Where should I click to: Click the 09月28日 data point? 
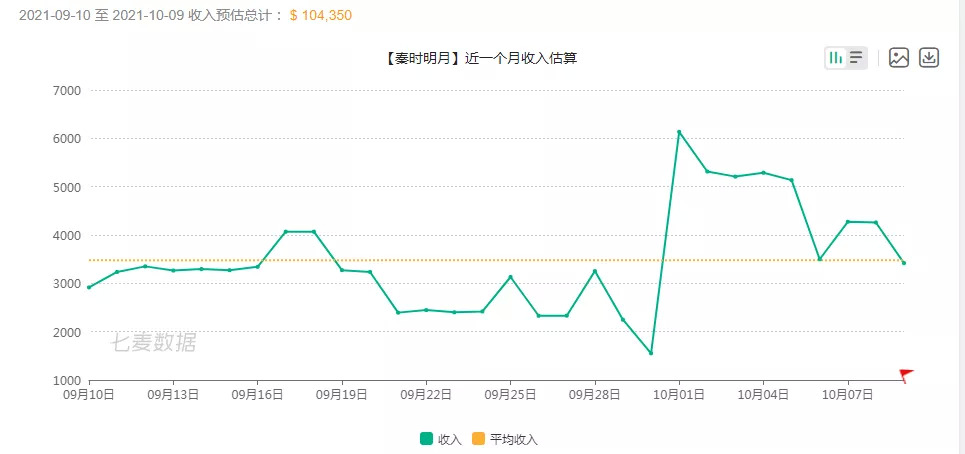coord(595,271)
